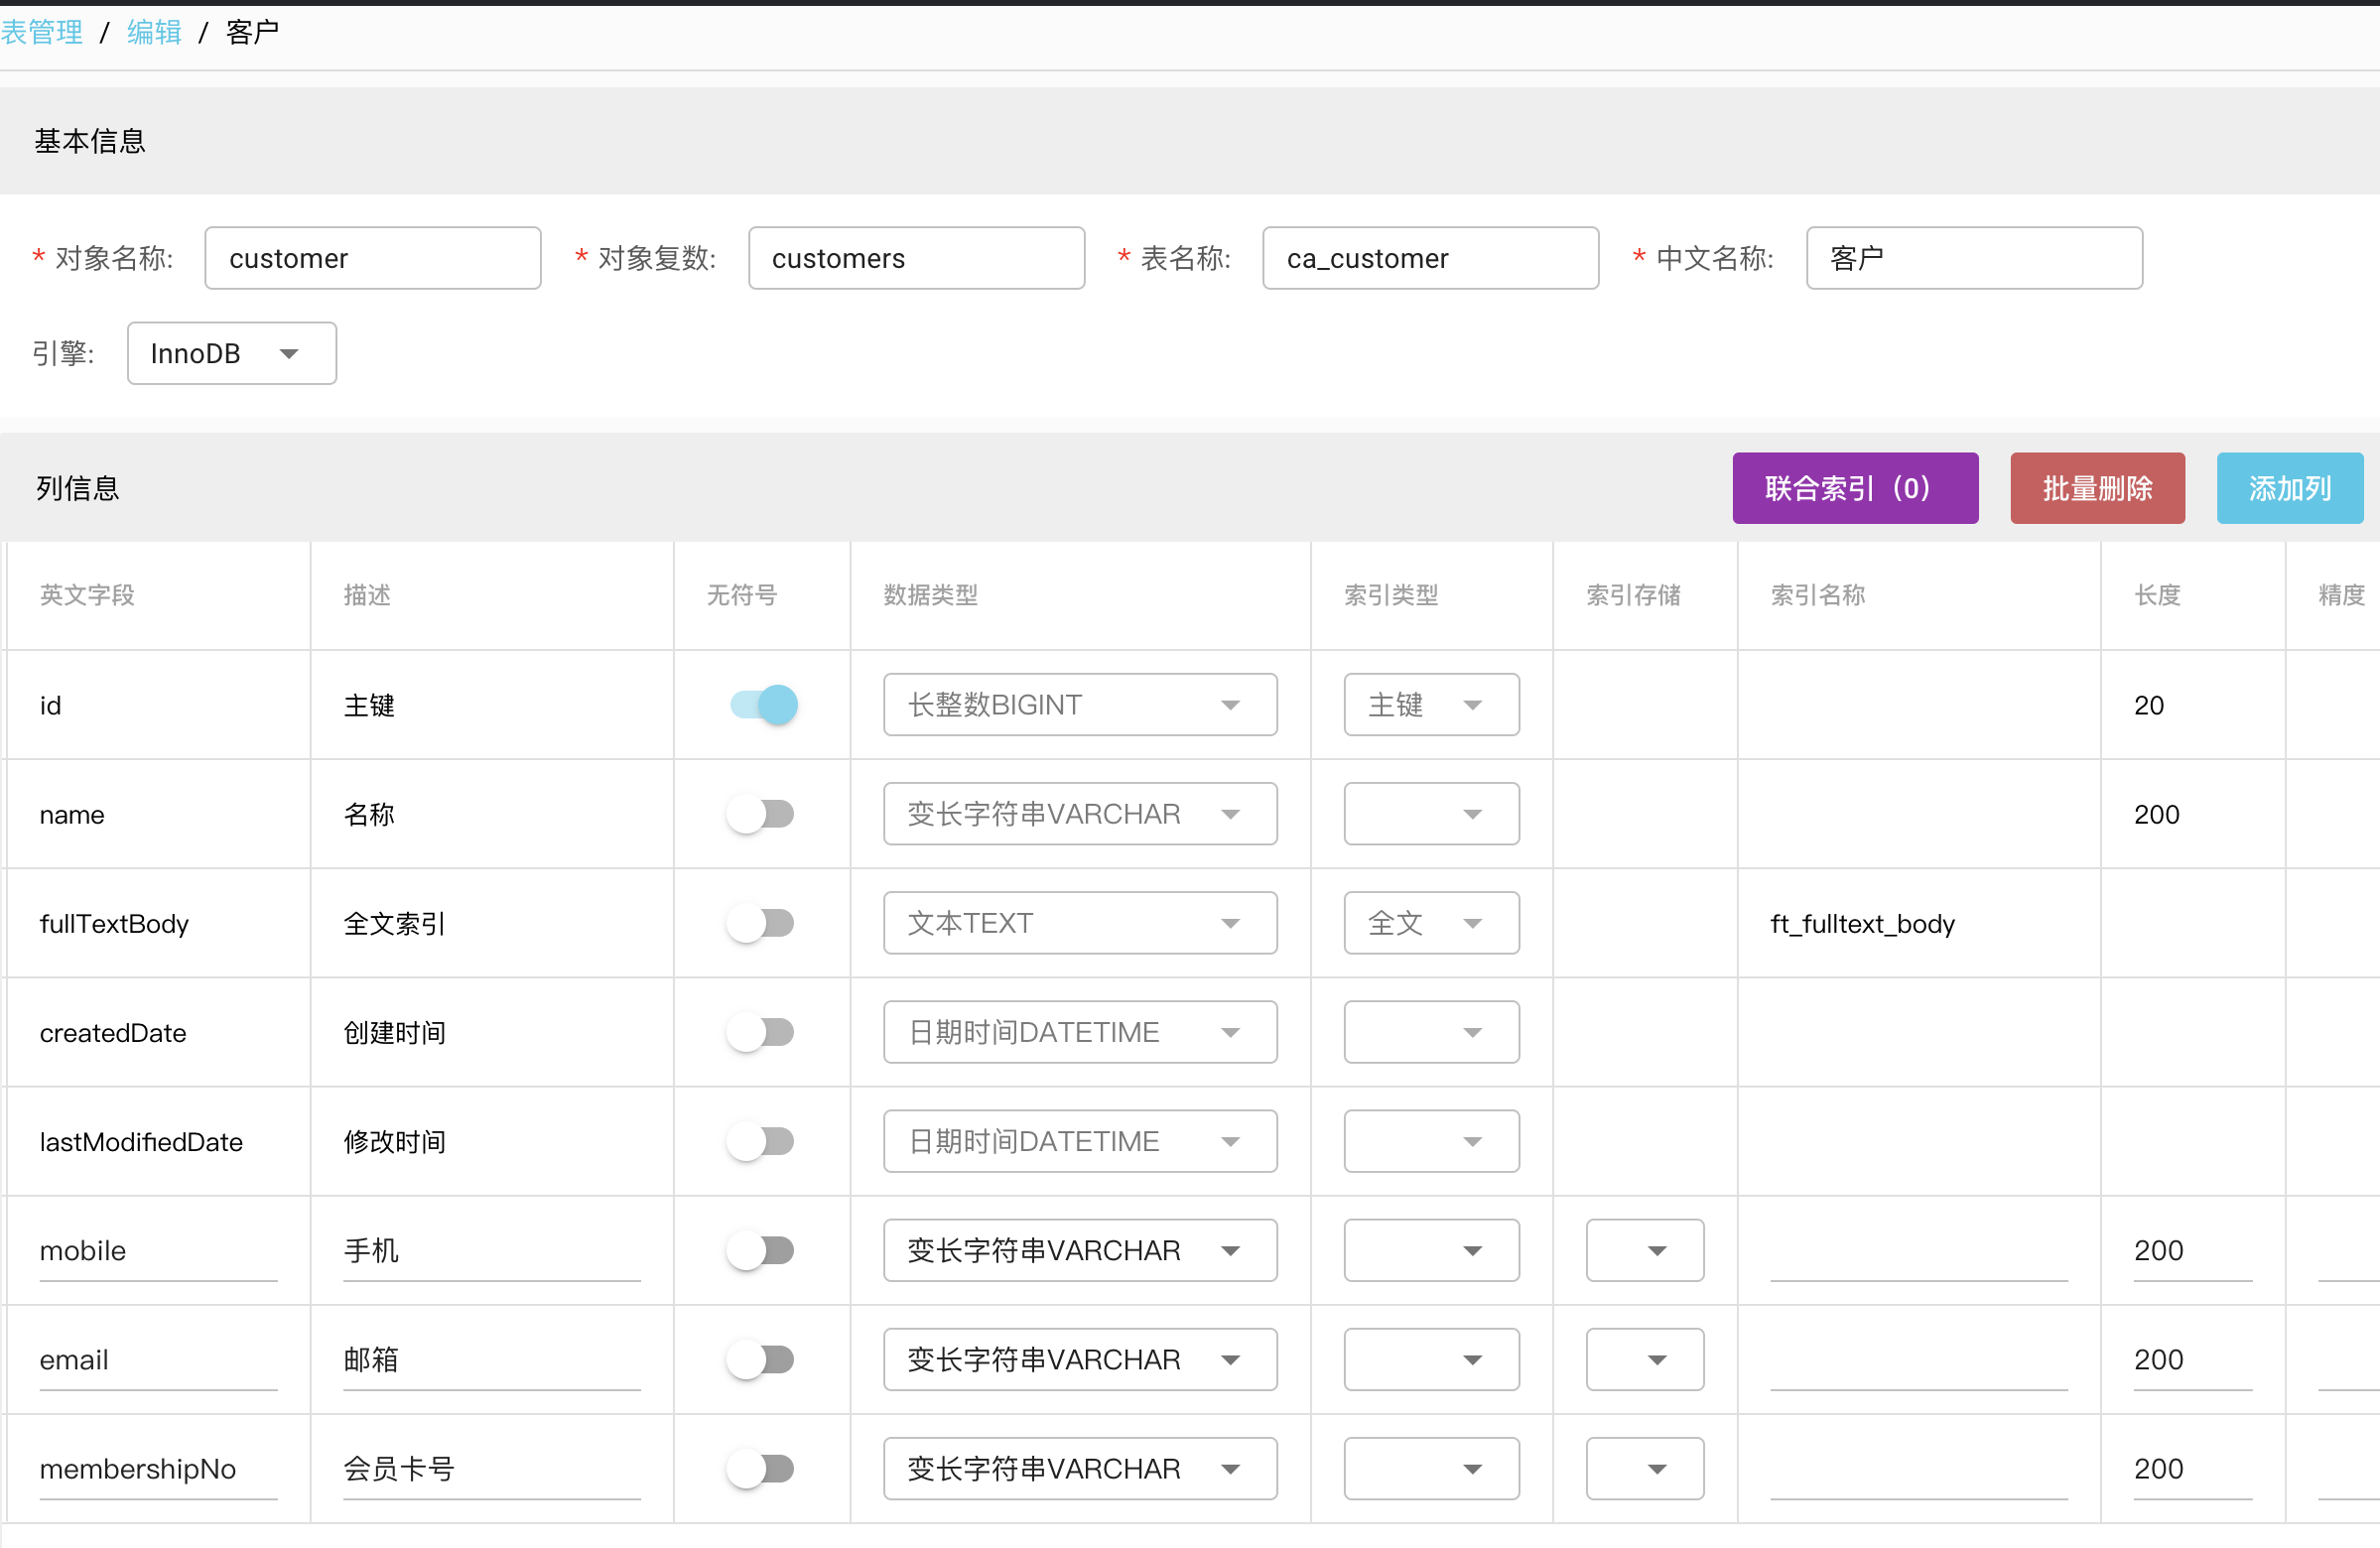Viewport: 2380px width, 1548px height.
Task: Open data type dropdown for id row
Action: [1079, 705]
